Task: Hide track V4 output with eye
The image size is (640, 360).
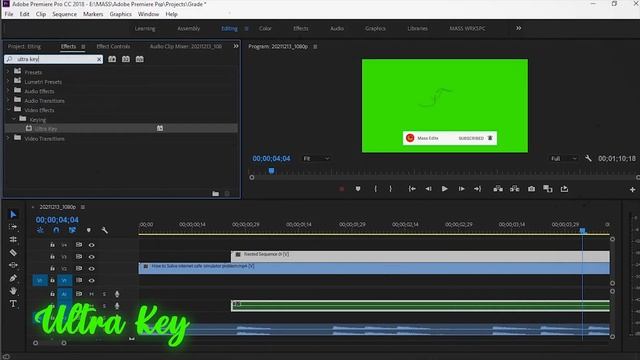Action: pos(91,245)
